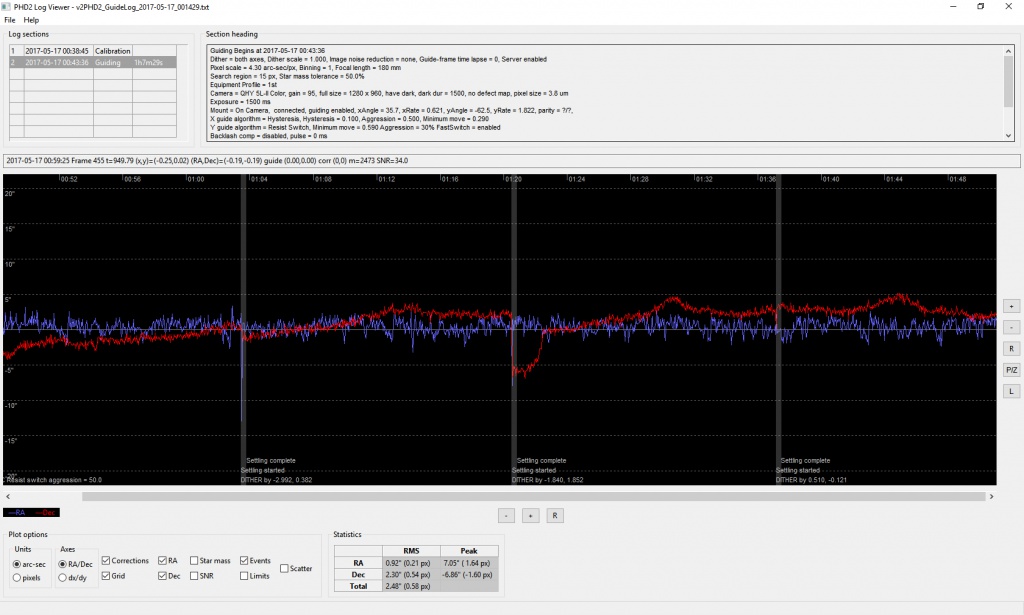Click the red Dec legend swatch
Screen dimensions: 1024x615
(46, 513)
